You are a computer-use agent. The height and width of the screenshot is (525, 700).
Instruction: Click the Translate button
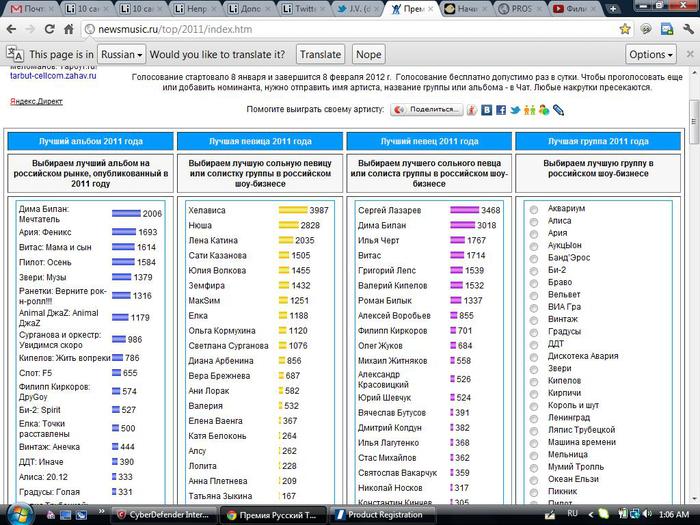click(x=320, y=54)
